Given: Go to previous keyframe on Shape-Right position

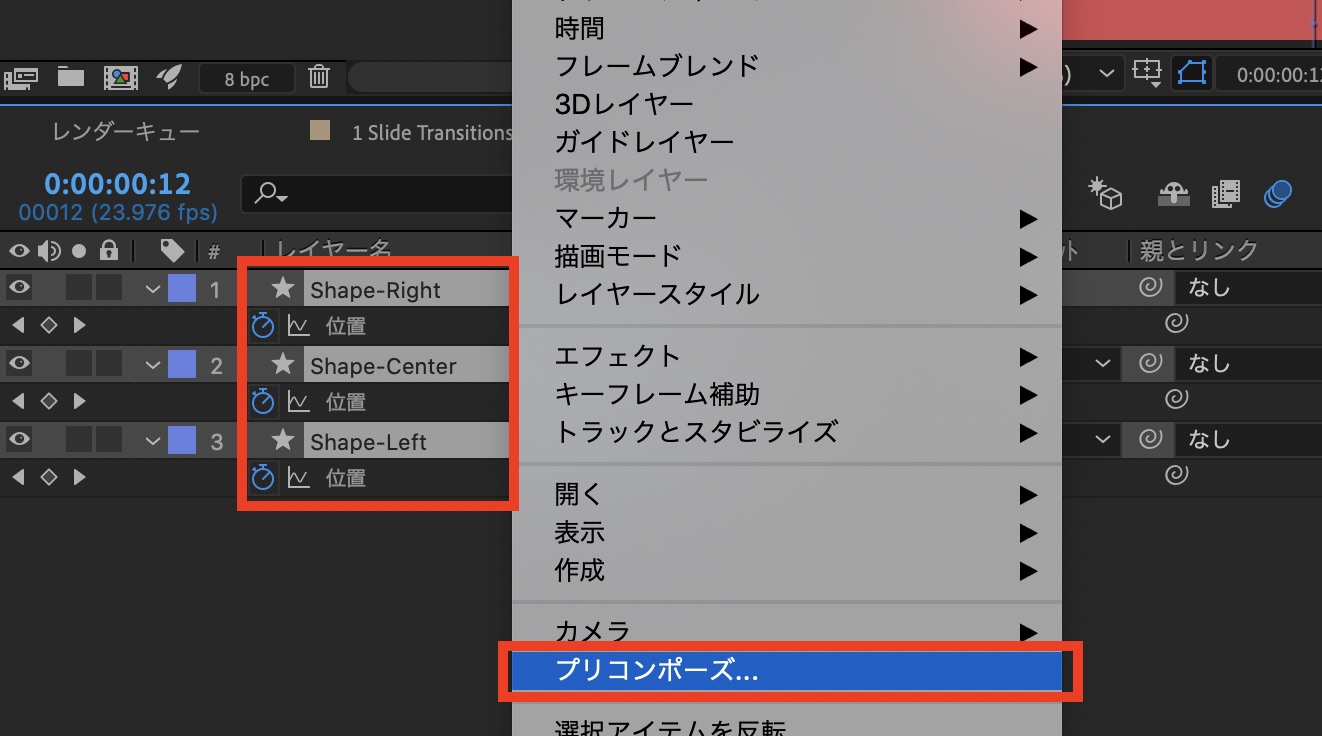Looking at the screenshot, I should (18, 325).
